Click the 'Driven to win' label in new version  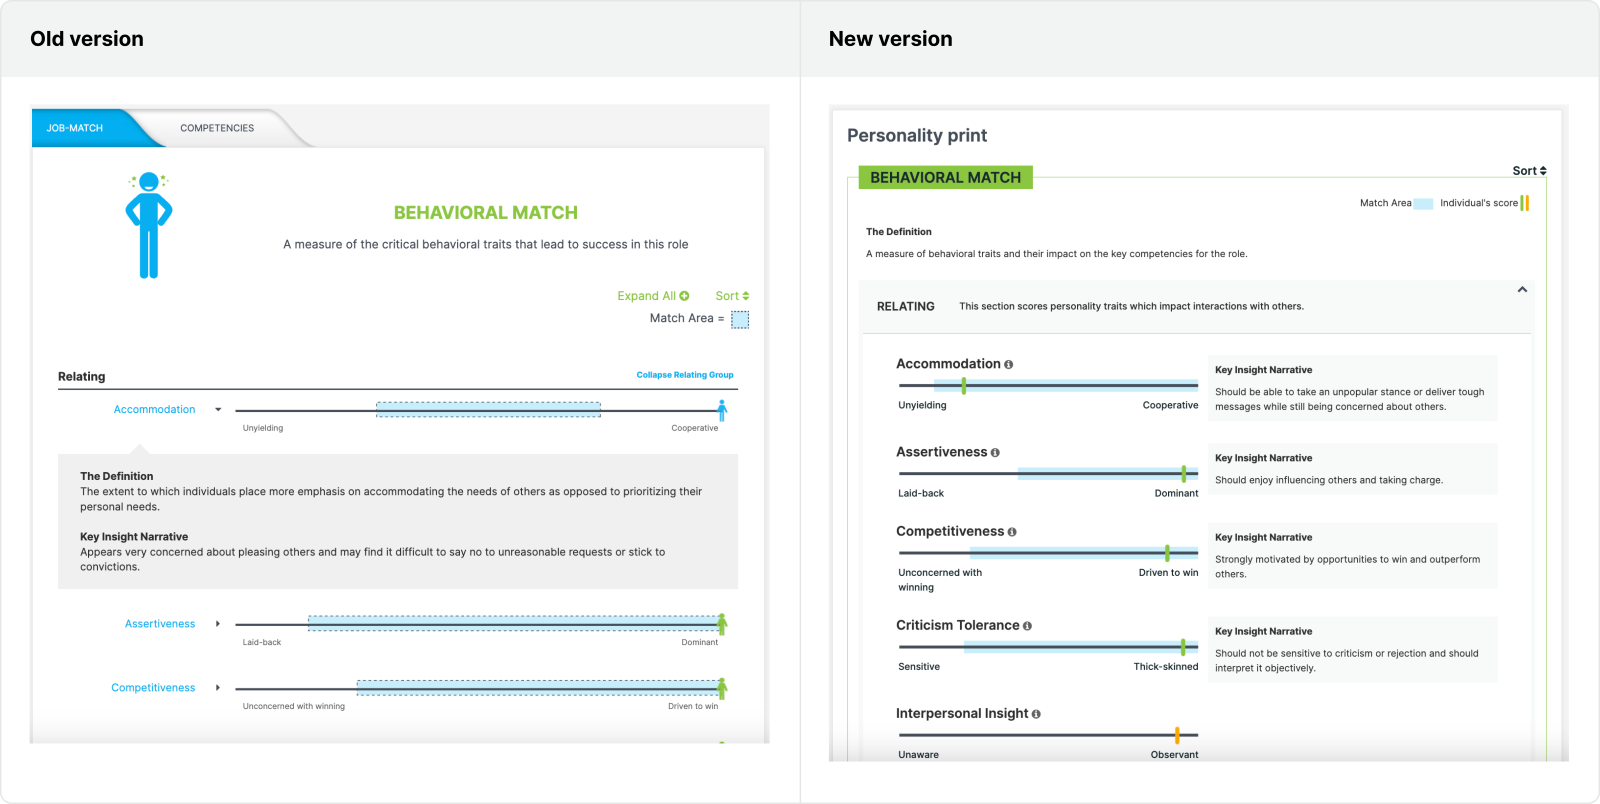(1168, 573)
